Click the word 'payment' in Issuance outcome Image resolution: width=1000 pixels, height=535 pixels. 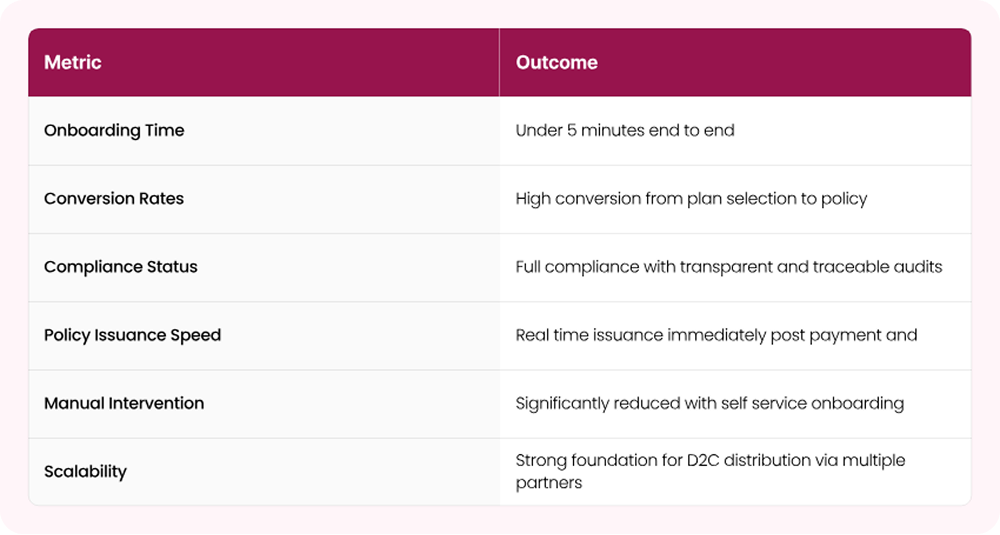846,335
